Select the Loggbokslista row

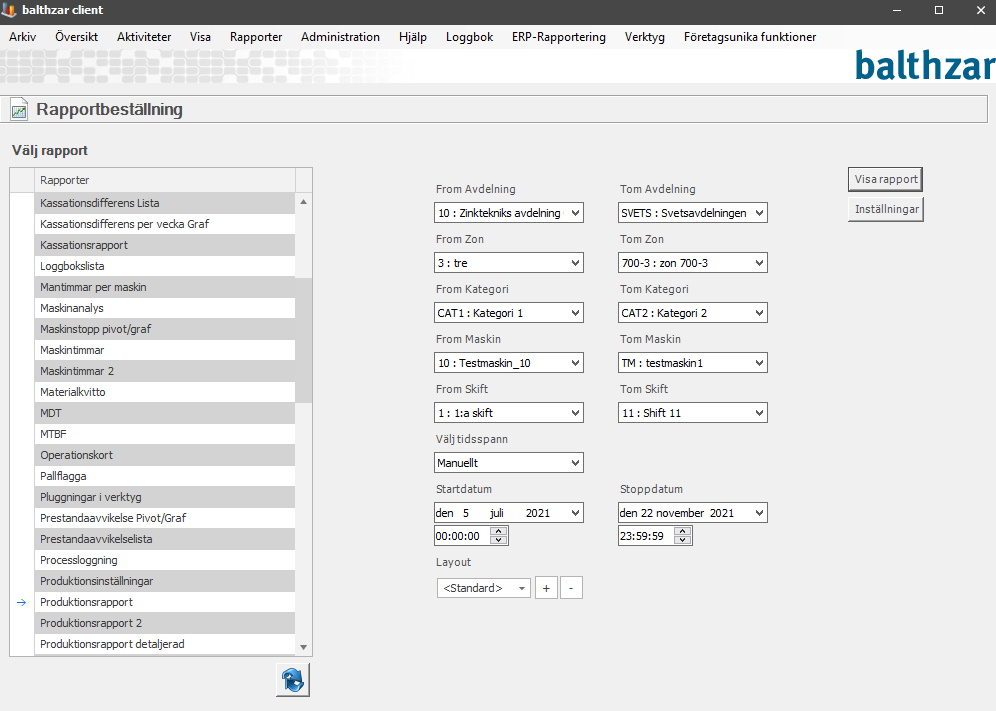click(165, 266)
